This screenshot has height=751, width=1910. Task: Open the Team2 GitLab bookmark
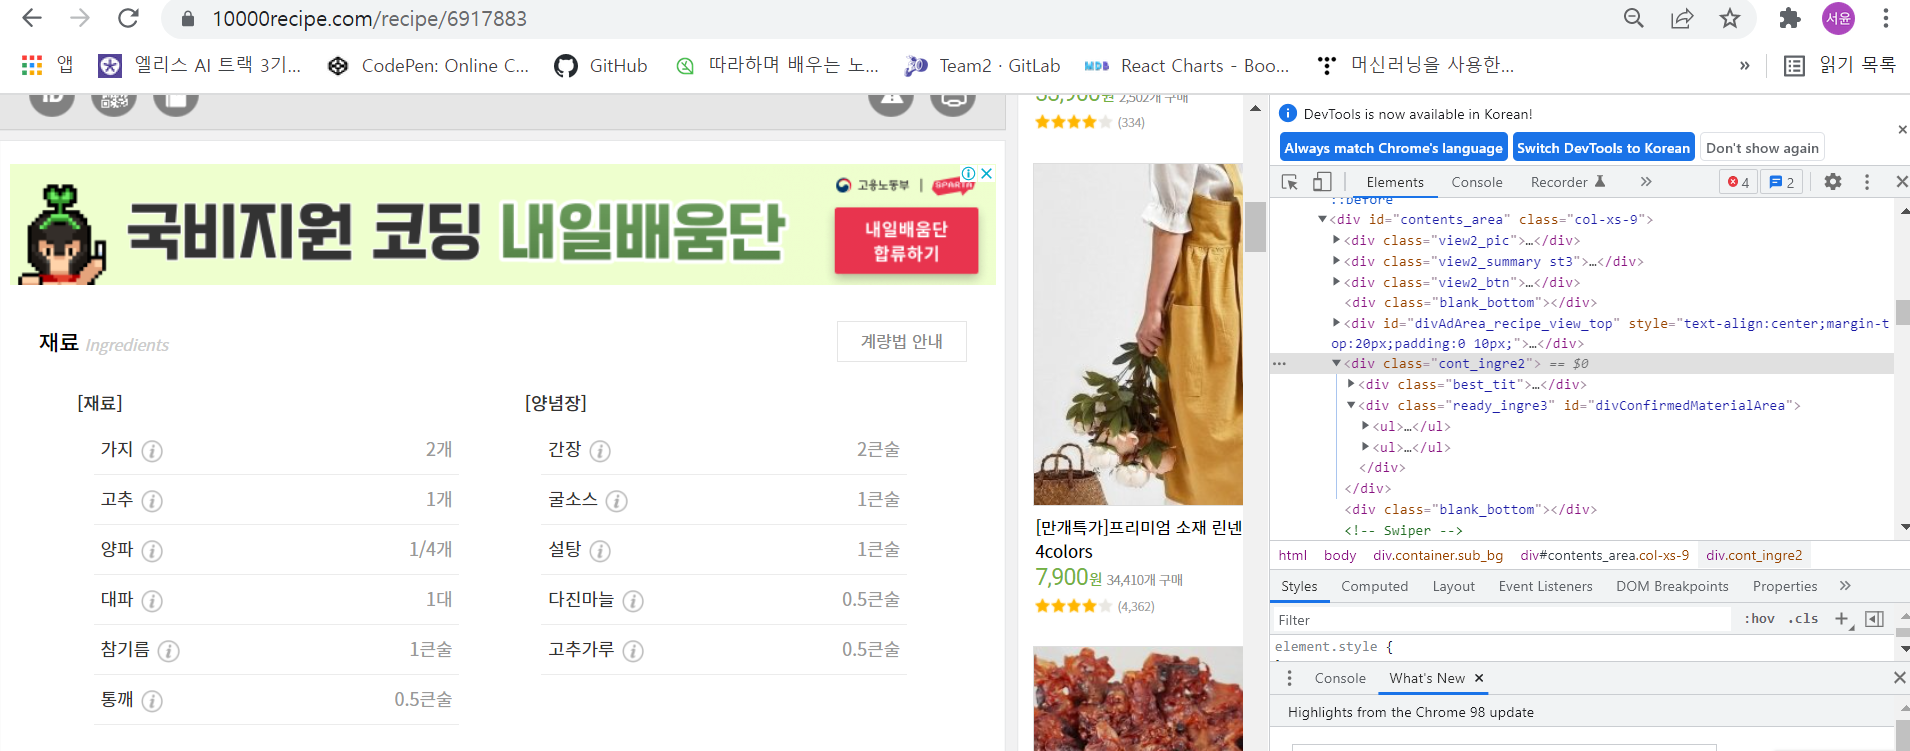[982, 65]
